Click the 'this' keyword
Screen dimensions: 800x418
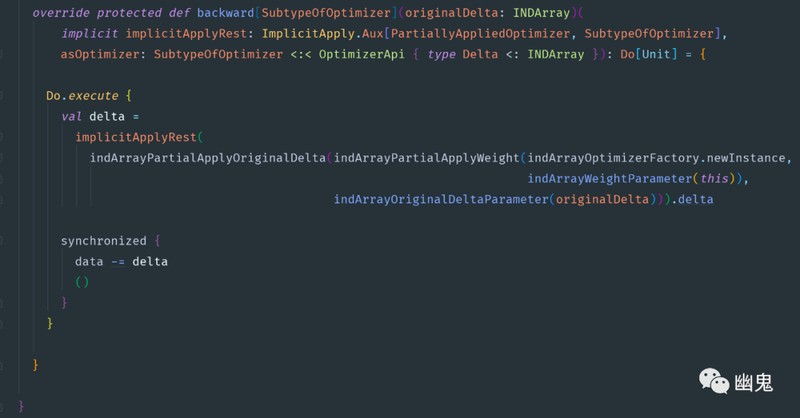click(714, 179)
